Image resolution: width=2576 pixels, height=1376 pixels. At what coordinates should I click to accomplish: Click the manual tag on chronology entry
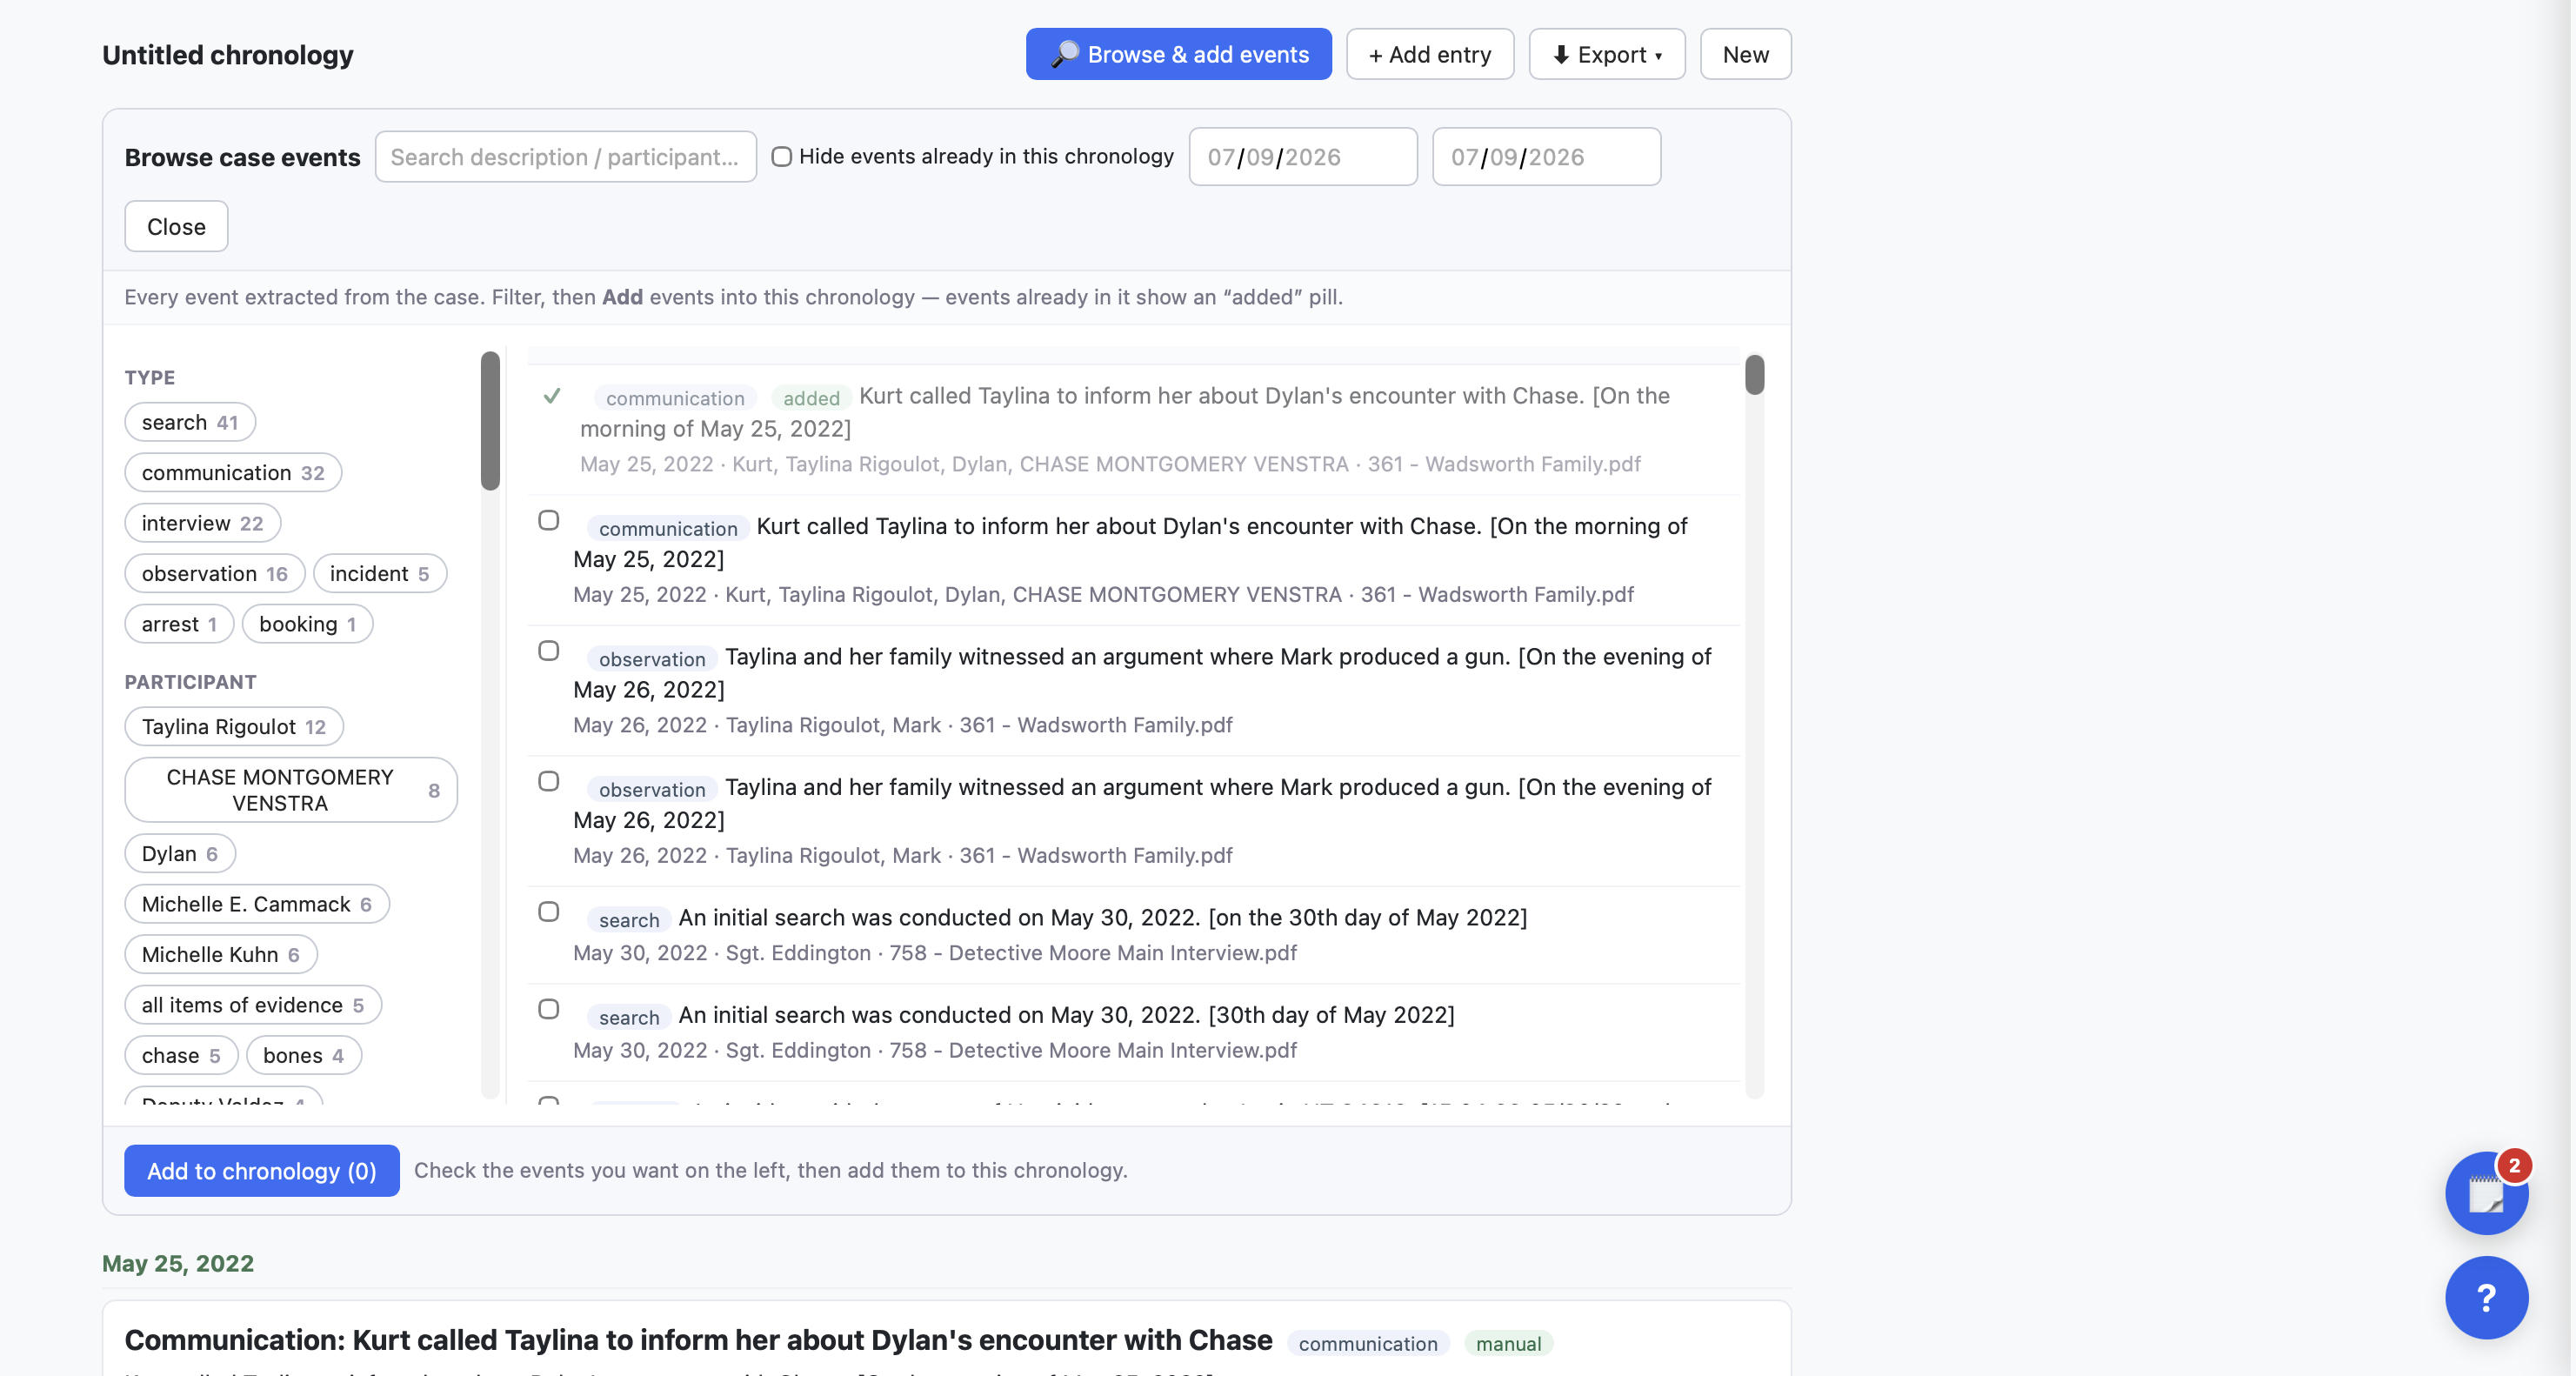1508,1343
